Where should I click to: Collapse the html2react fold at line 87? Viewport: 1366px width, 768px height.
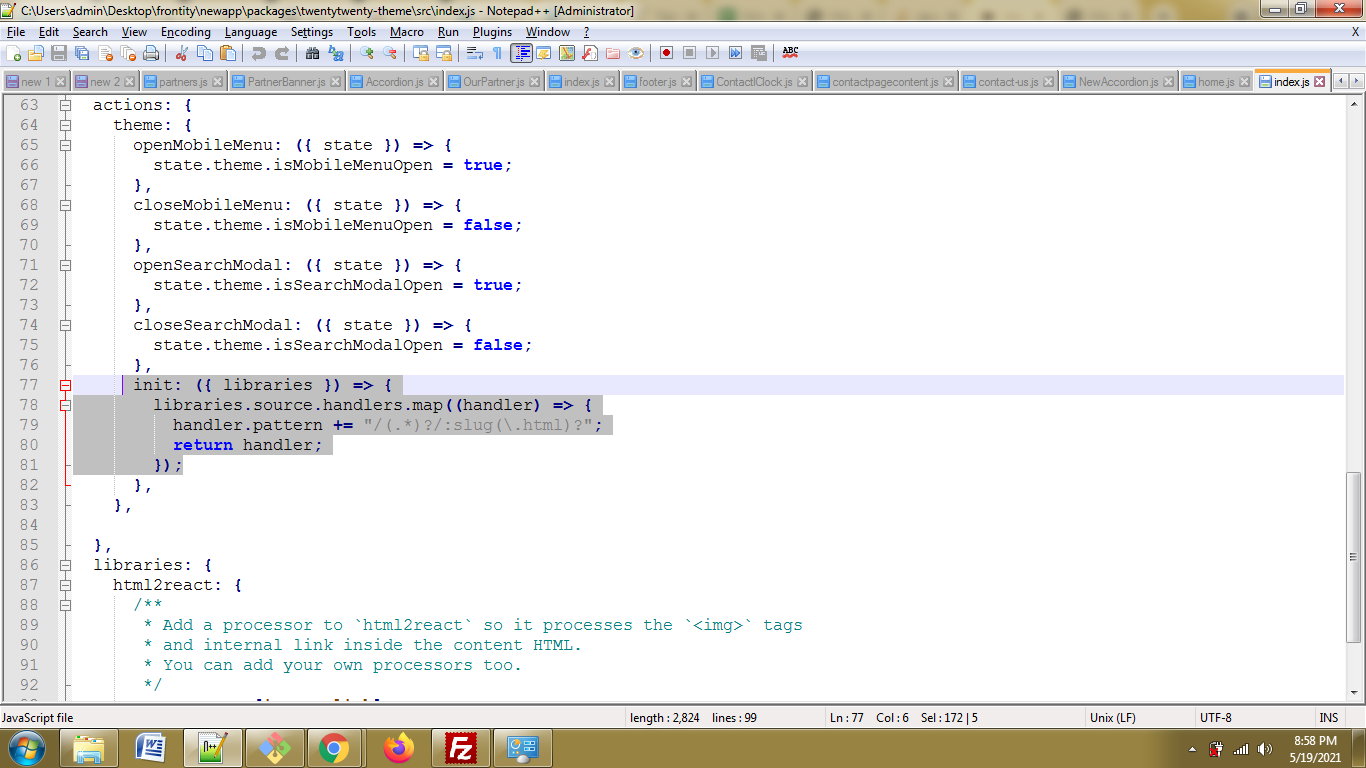click(x=65, y=585)
